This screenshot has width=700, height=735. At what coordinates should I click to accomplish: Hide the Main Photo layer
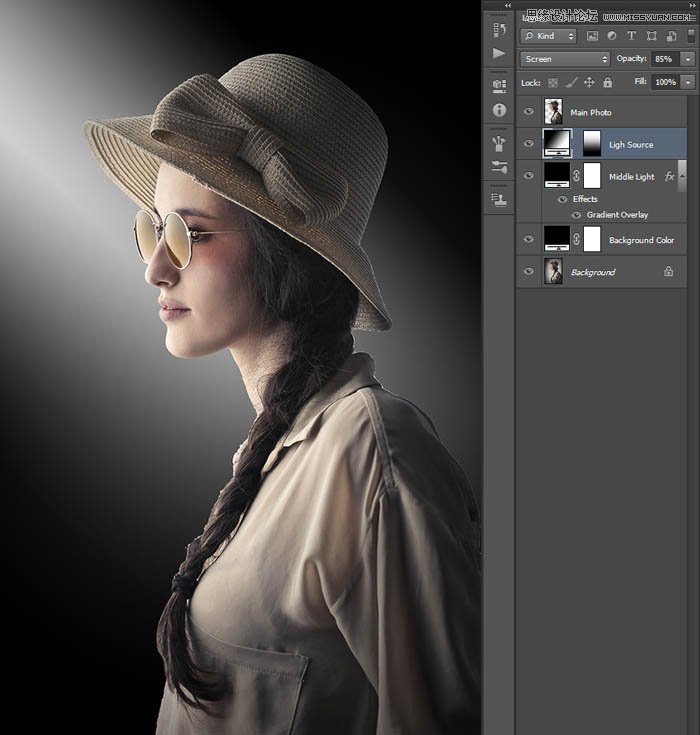[529, 112]
